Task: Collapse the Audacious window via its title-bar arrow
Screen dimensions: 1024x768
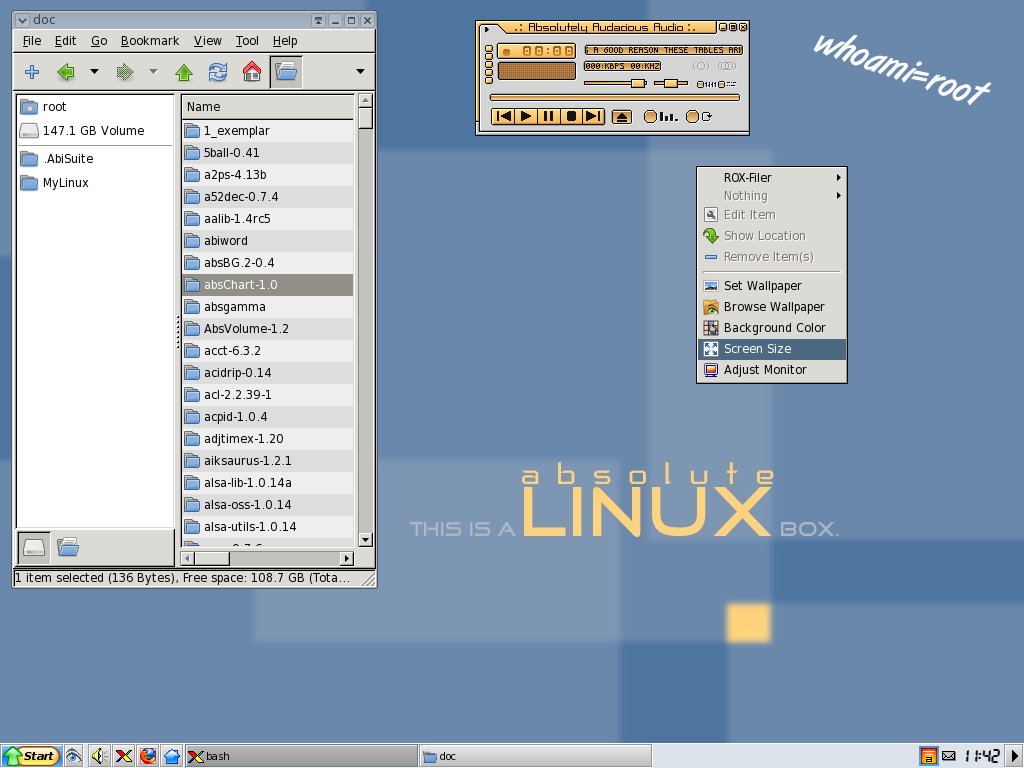Action: pyautogui.click(x=487, y=29)
